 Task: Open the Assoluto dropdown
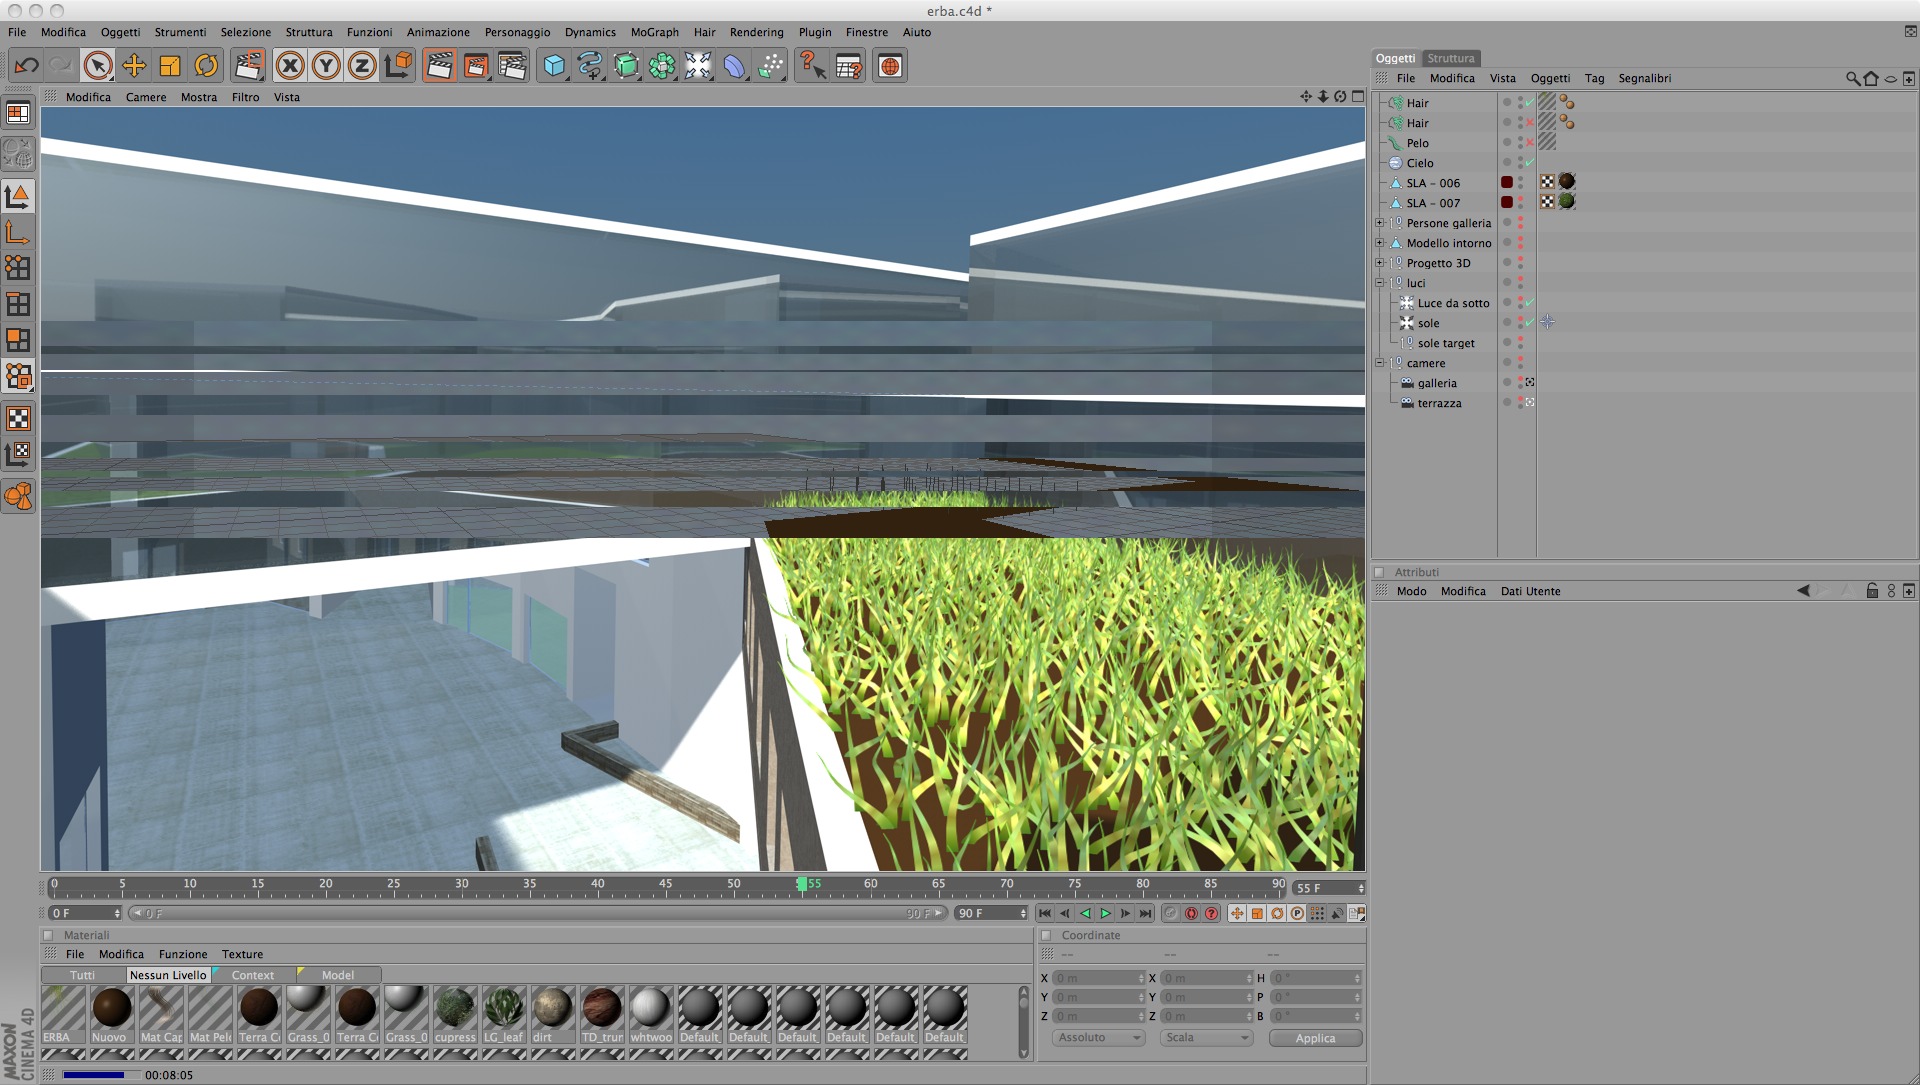tap(1098, 1038)
